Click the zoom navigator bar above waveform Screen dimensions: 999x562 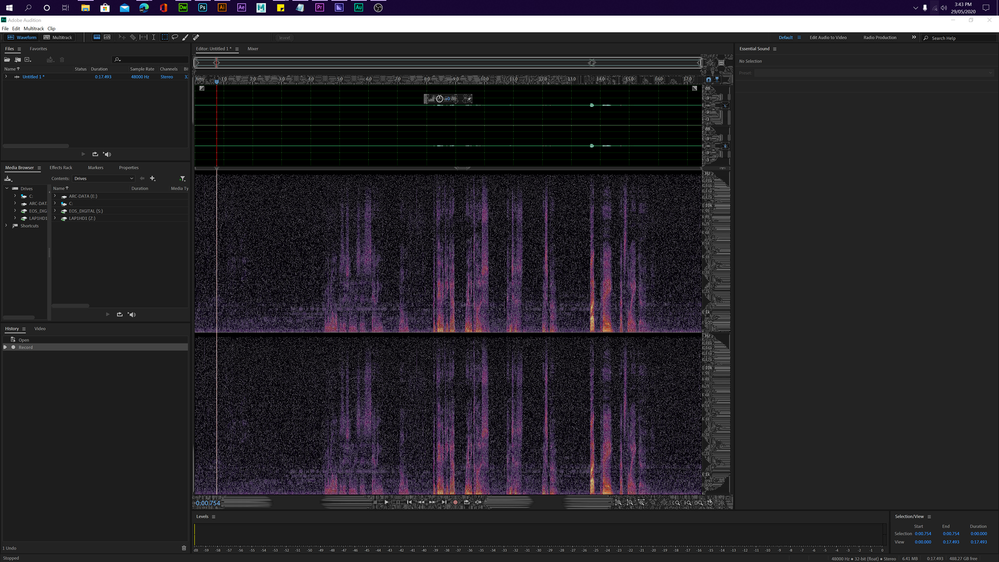pyautogui.click(x=449, y=62)
